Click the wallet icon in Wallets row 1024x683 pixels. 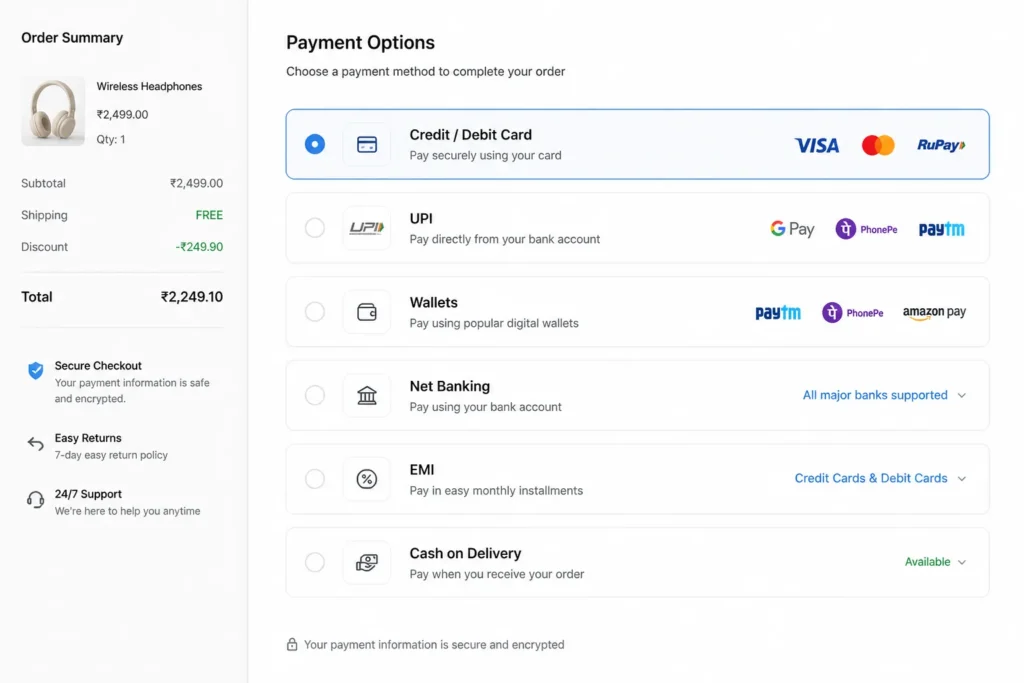(367, 312)
